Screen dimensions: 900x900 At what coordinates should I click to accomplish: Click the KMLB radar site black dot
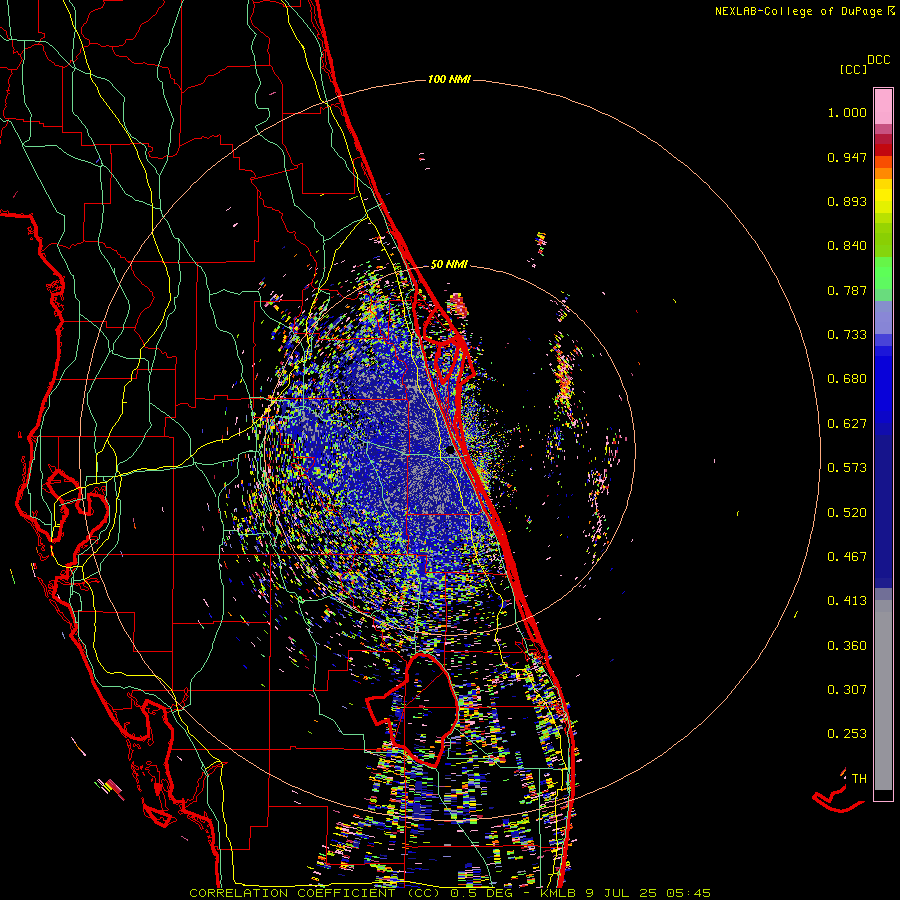point(450,451)
